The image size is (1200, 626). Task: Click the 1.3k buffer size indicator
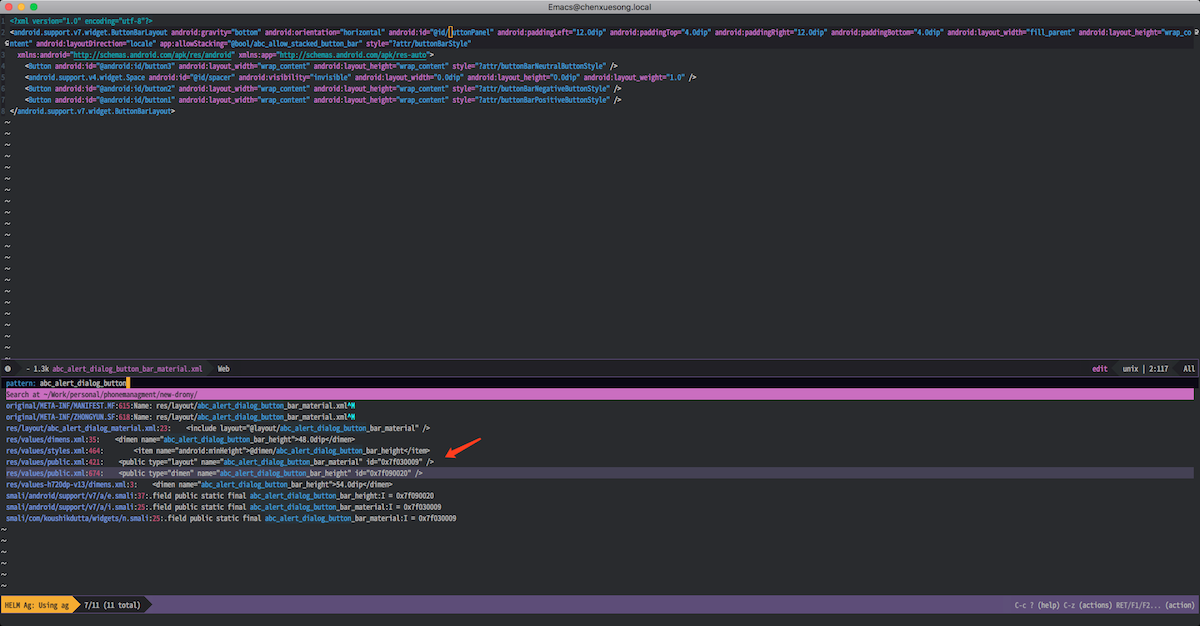(40, 368)
